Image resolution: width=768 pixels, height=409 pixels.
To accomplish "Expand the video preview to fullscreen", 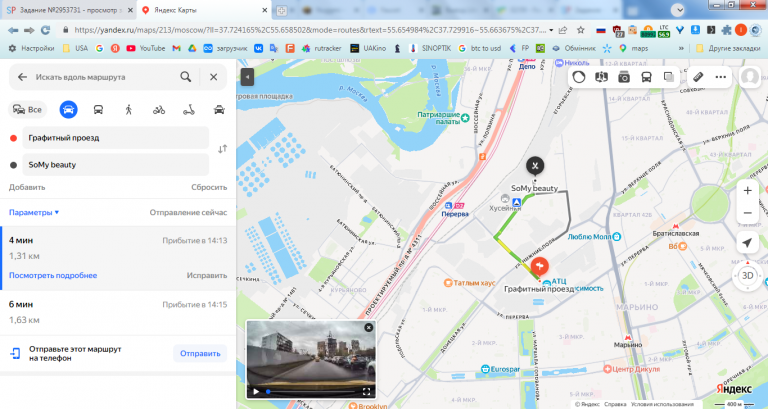I will pyautogui.click(x=366, y=391).
